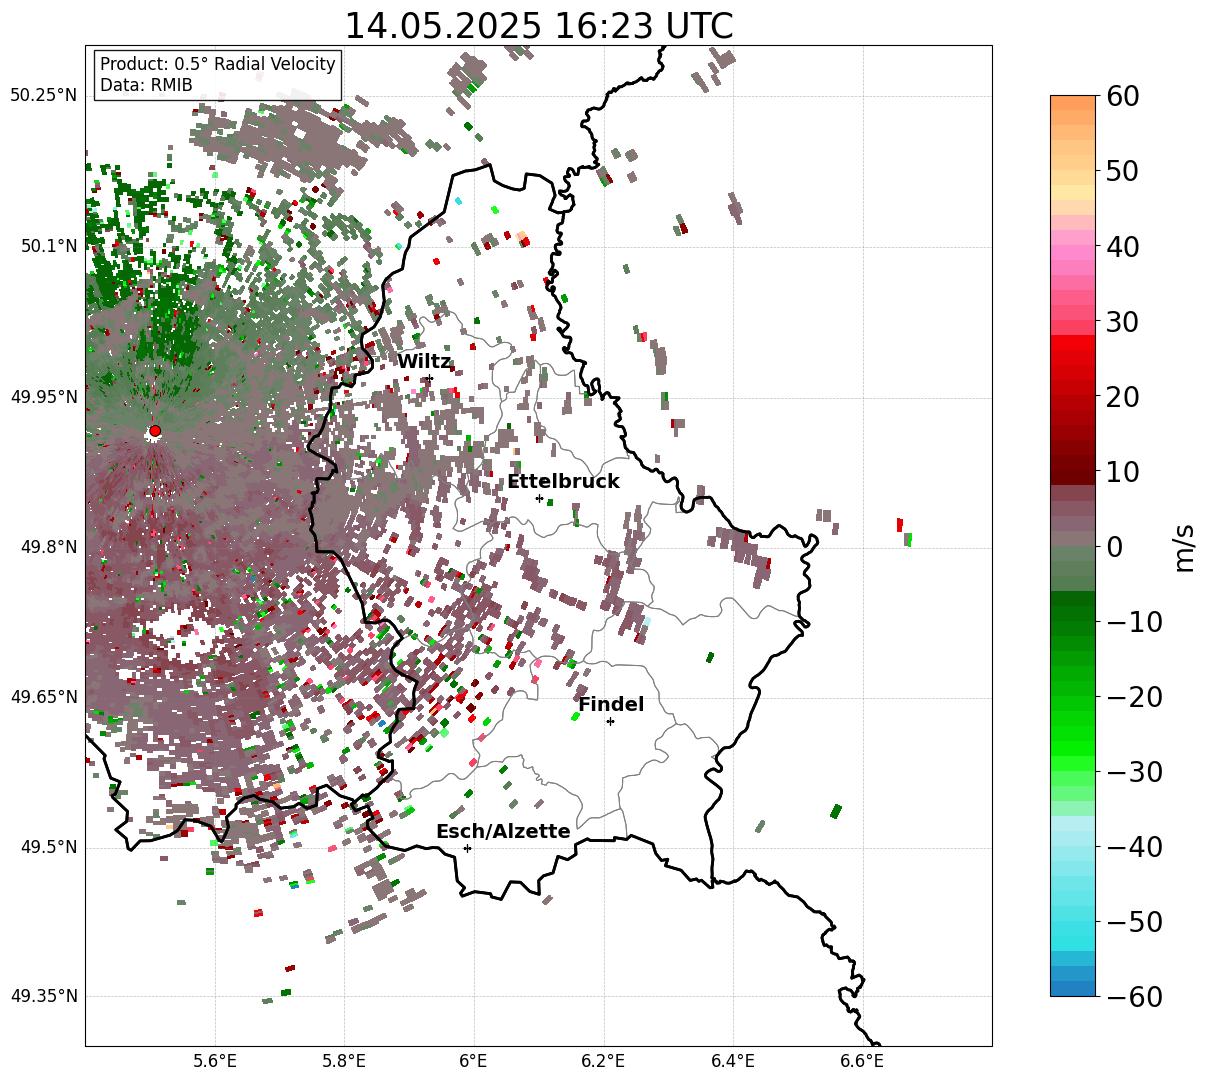The image size is (1207, 1081).
Task: Click the bright green colorbar segment near −27
Action: click(1073, 748)
